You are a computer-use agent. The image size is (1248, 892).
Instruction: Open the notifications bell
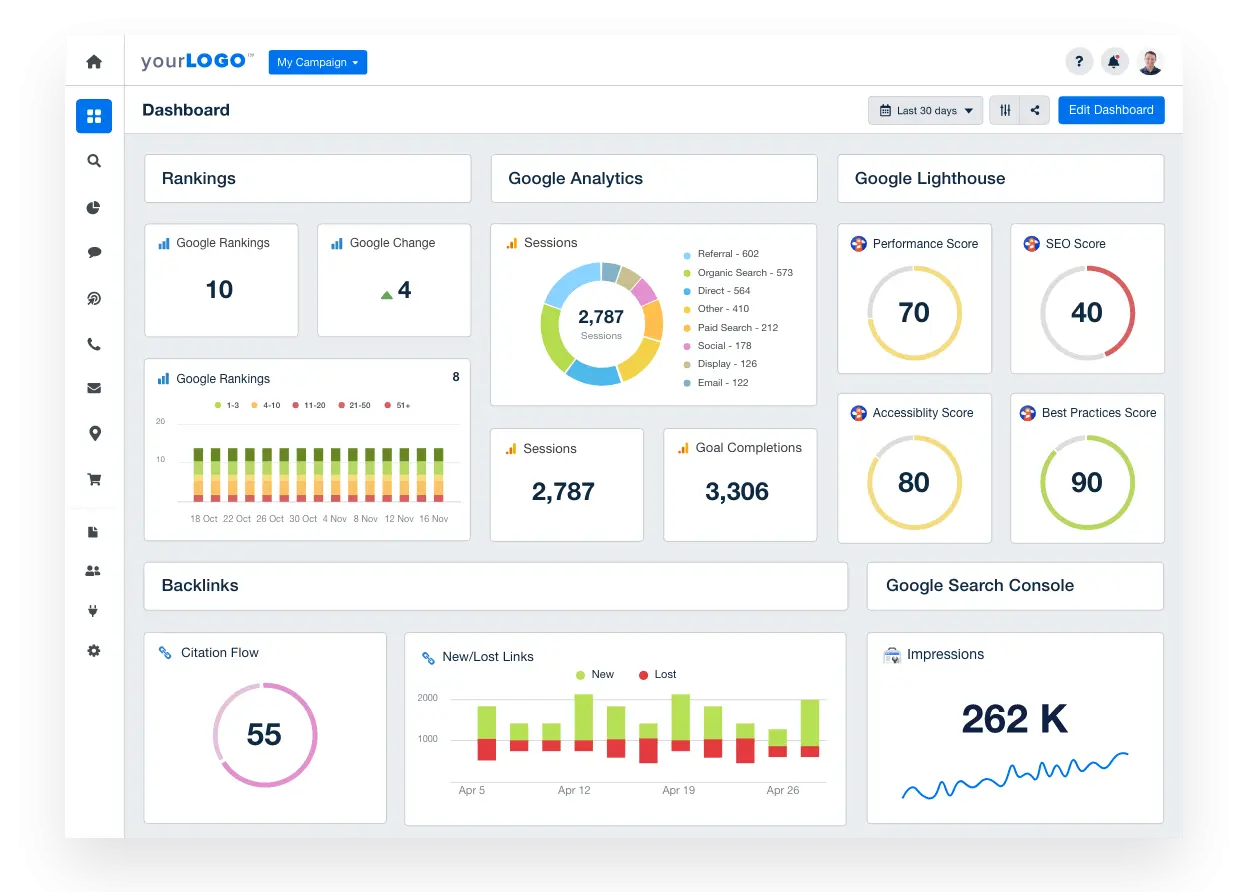1114,61
